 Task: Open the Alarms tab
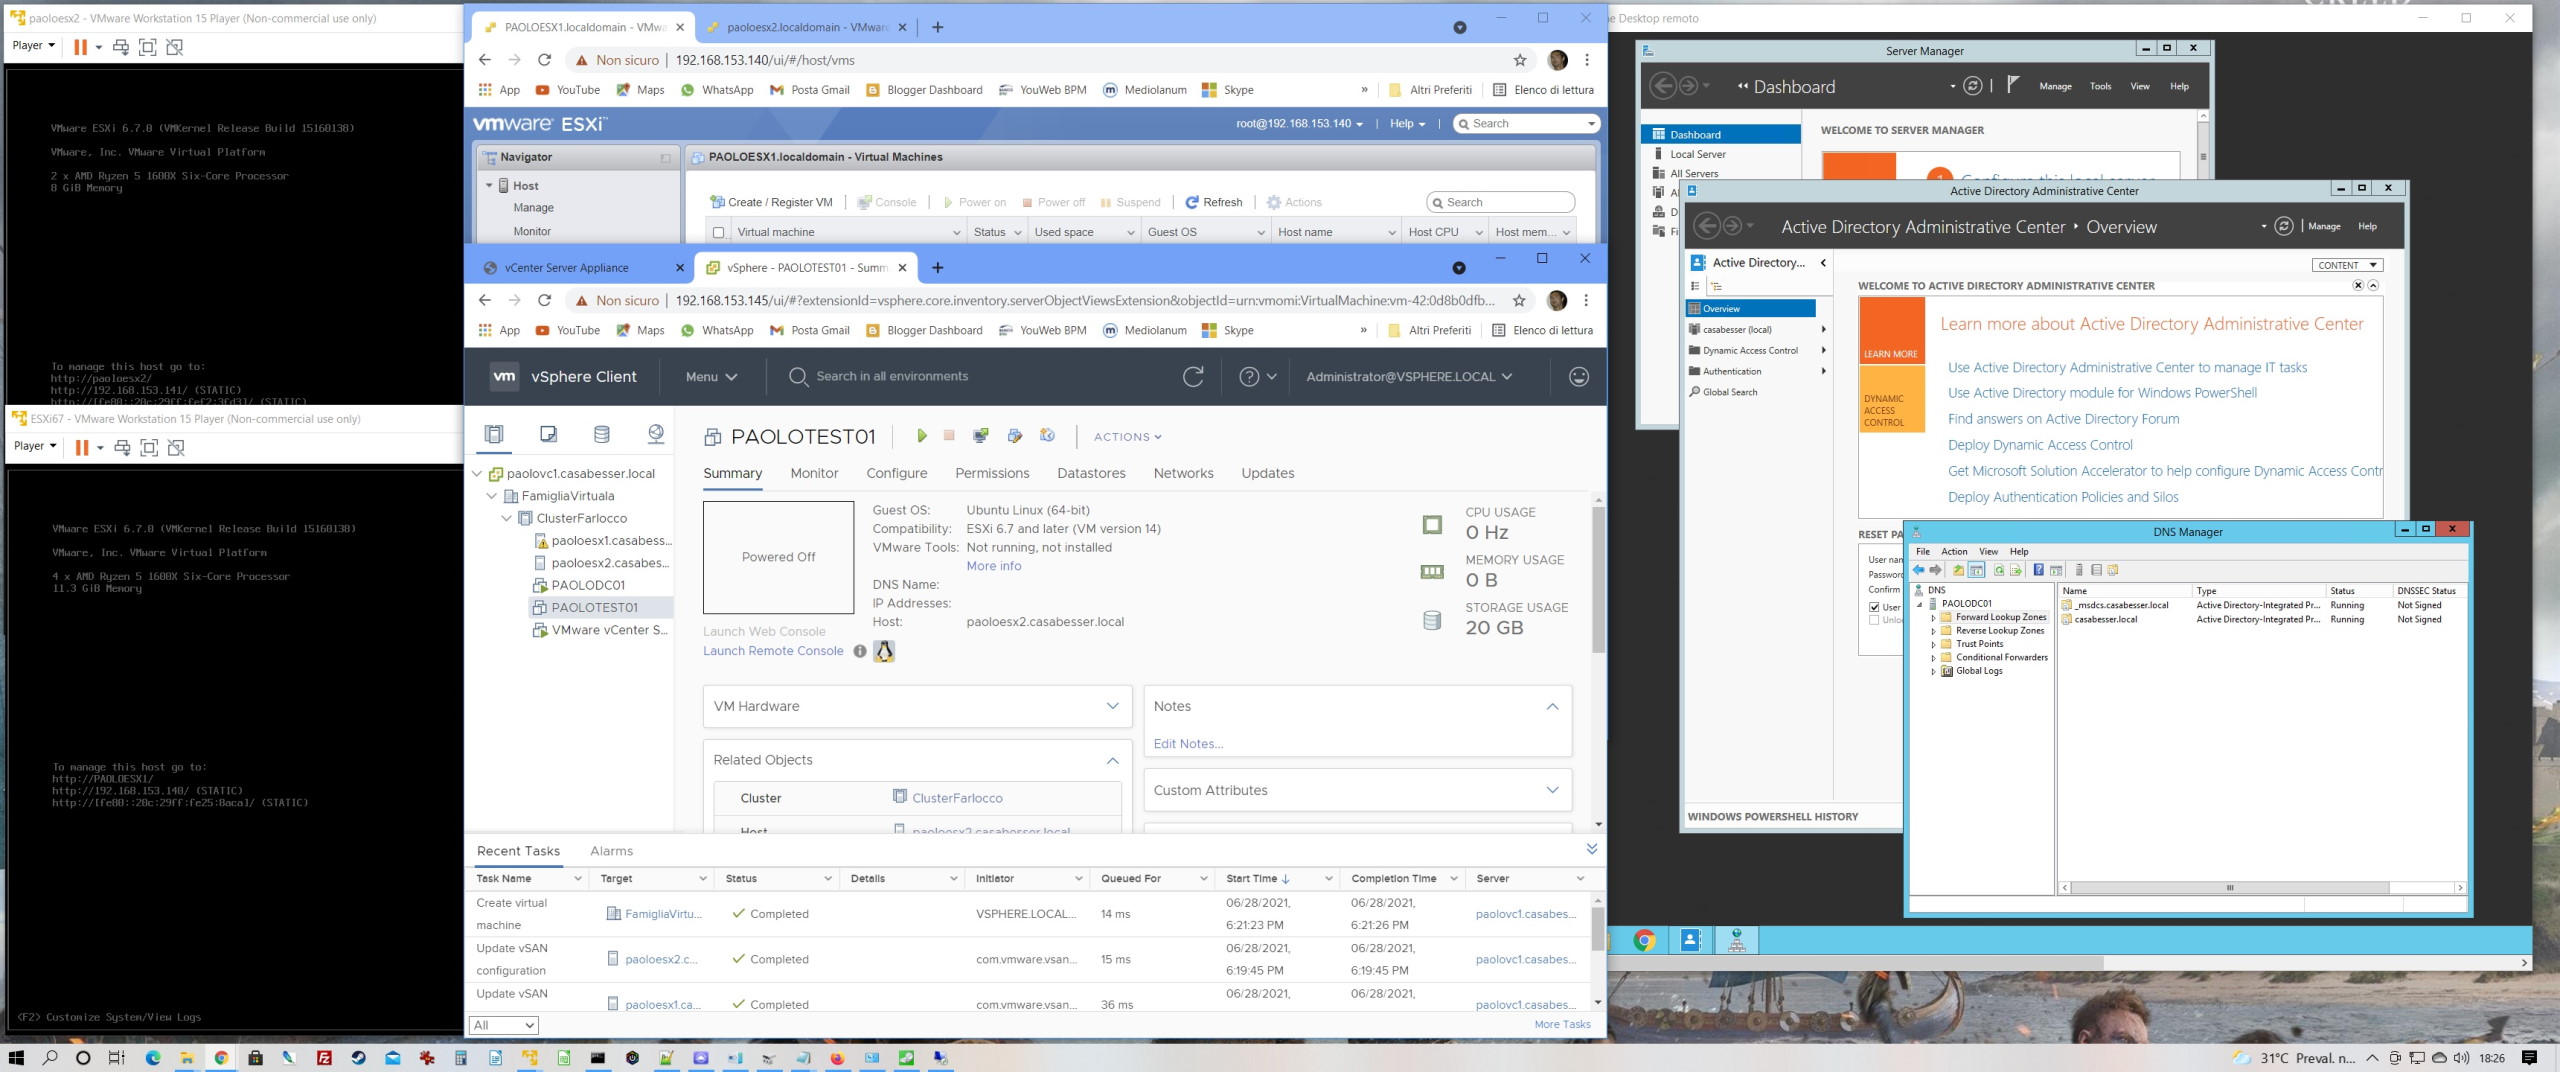(x=611, y=851)
